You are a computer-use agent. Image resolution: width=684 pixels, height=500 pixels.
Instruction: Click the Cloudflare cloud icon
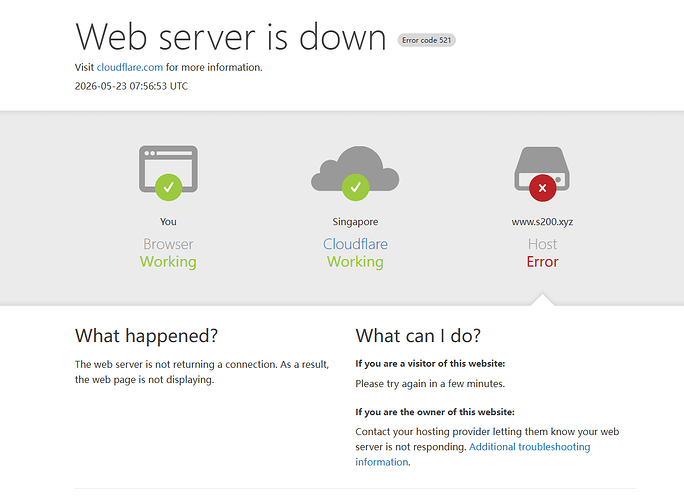tap(355, 173)
